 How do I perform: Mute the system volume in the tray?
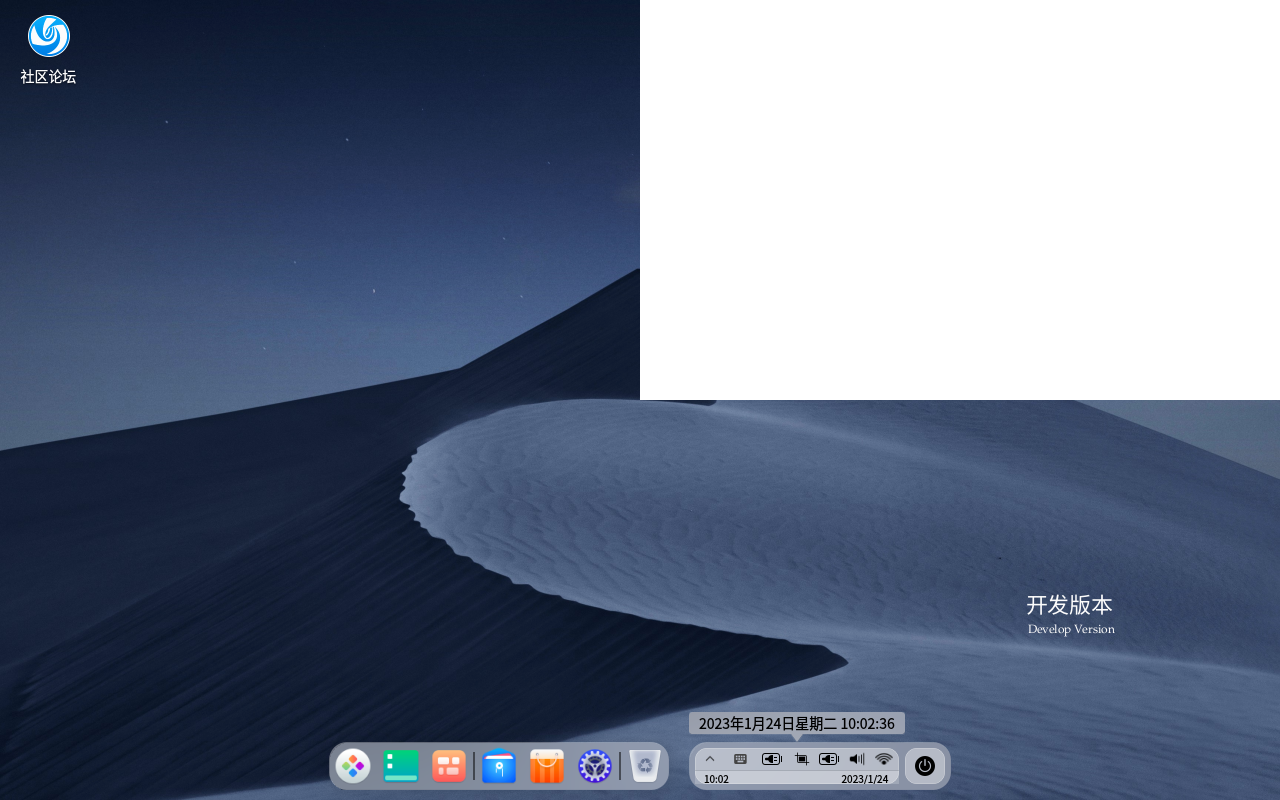(x=856, y=758)
